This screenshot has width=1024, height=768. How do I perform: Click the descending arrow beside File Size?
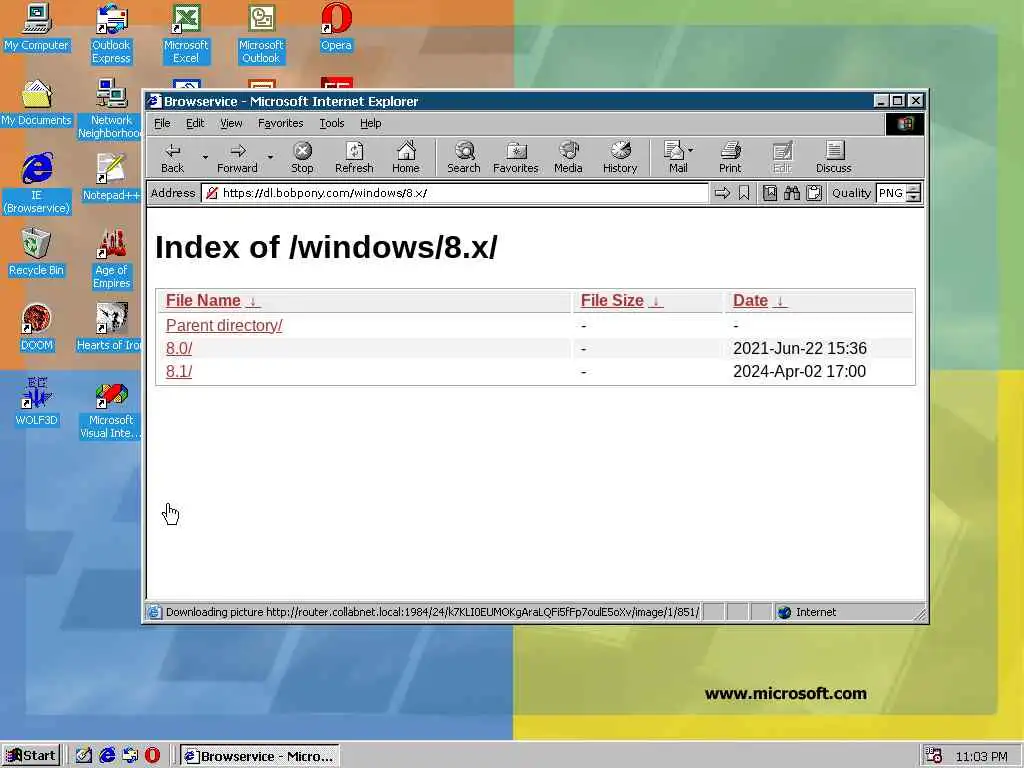click(x=656, y=301)
